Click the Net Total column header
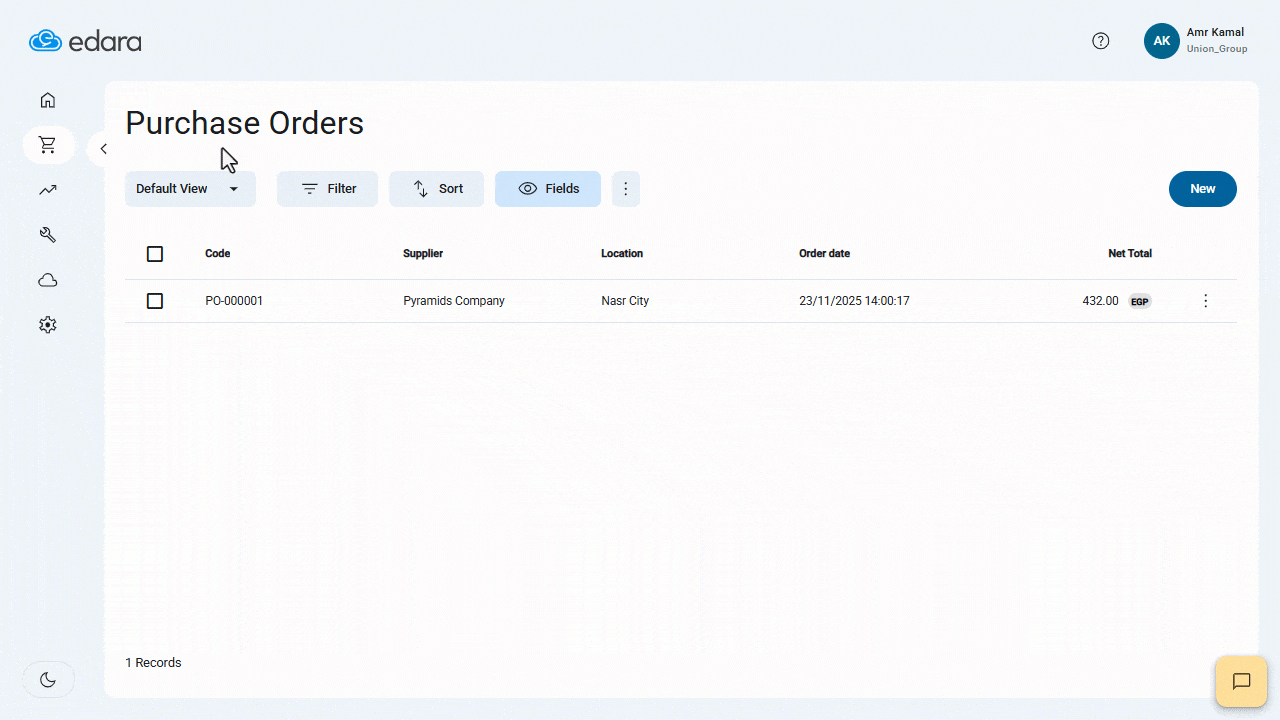Image resolution: width=1280 pixels, height=720 pixels. tap(1130, 254)
